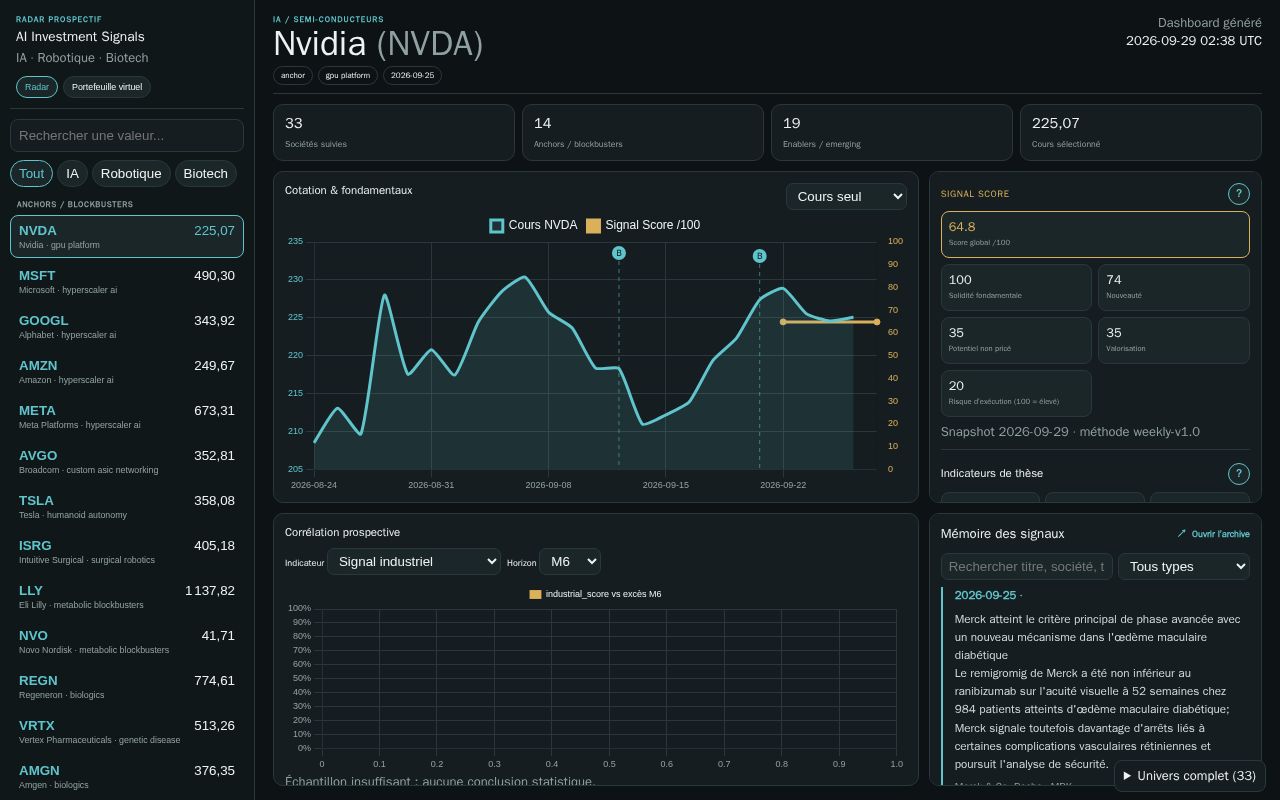Select VRTX Vertex Pharmaceuticals row

(x=127, y=732)
